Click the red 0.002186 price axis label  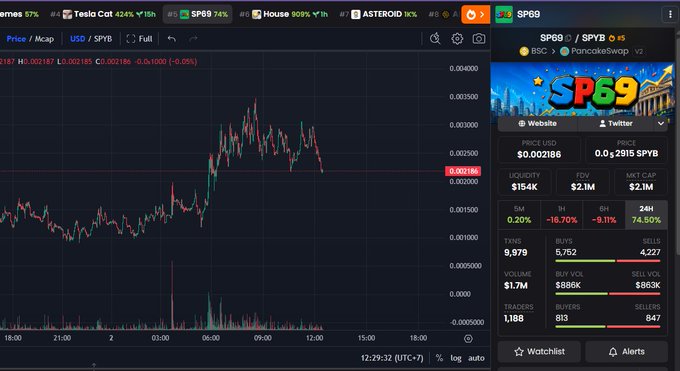463,171
